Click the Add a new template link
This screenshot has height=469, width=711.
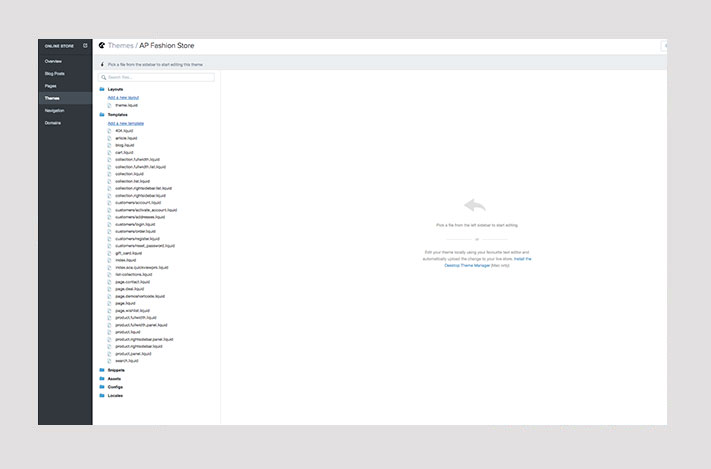pos(126,123)
